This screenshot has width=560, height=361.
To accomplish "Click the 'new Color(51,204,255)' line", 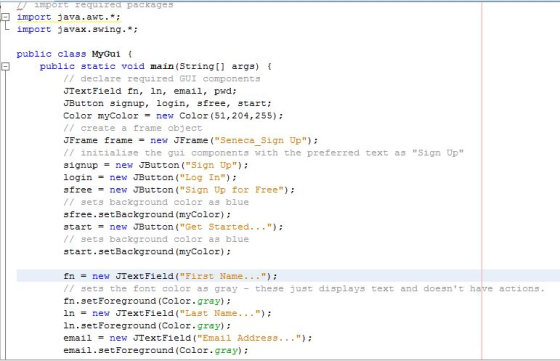I will point(173,116).
